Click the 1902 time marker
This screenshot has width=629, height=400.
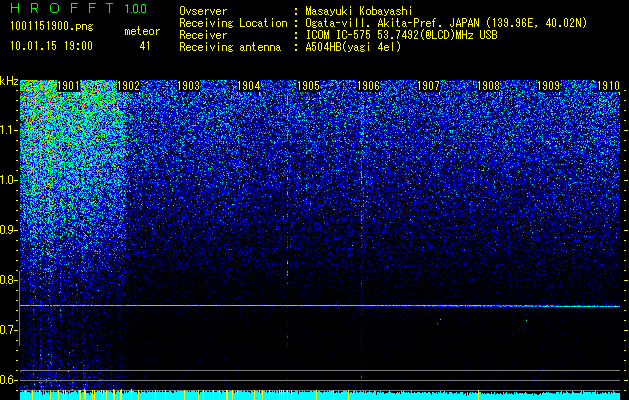click(128, 86)
